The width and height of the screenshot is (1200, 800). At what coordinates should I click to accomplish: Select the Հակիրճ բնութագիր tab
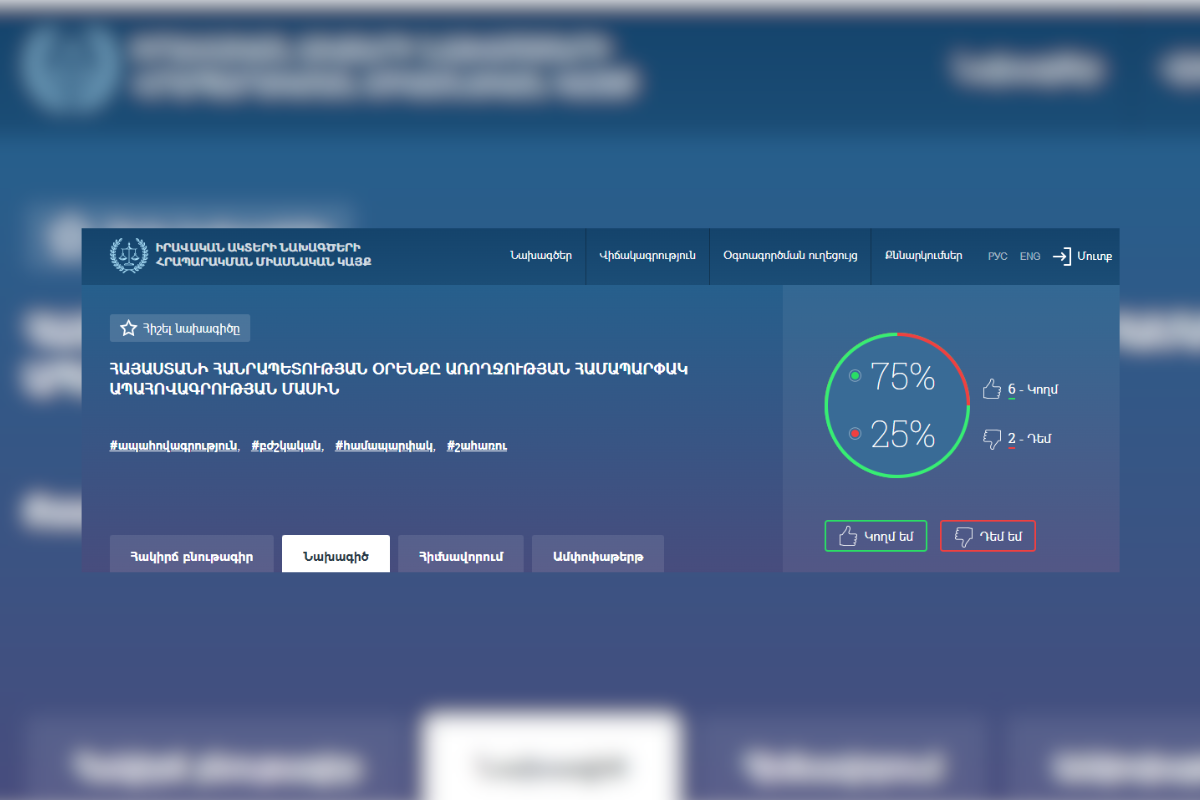coord(191,555)
